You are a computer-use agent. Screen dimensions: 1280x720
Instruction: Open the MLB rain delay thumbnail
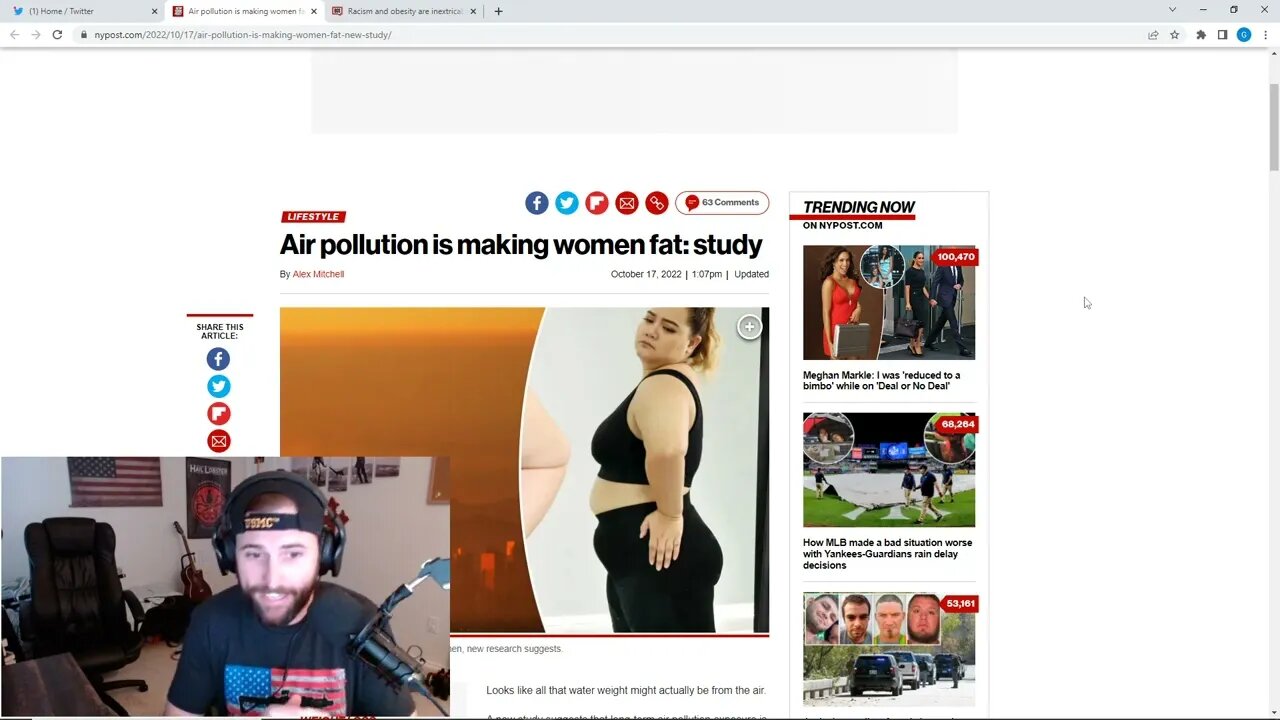coord(889,470)
